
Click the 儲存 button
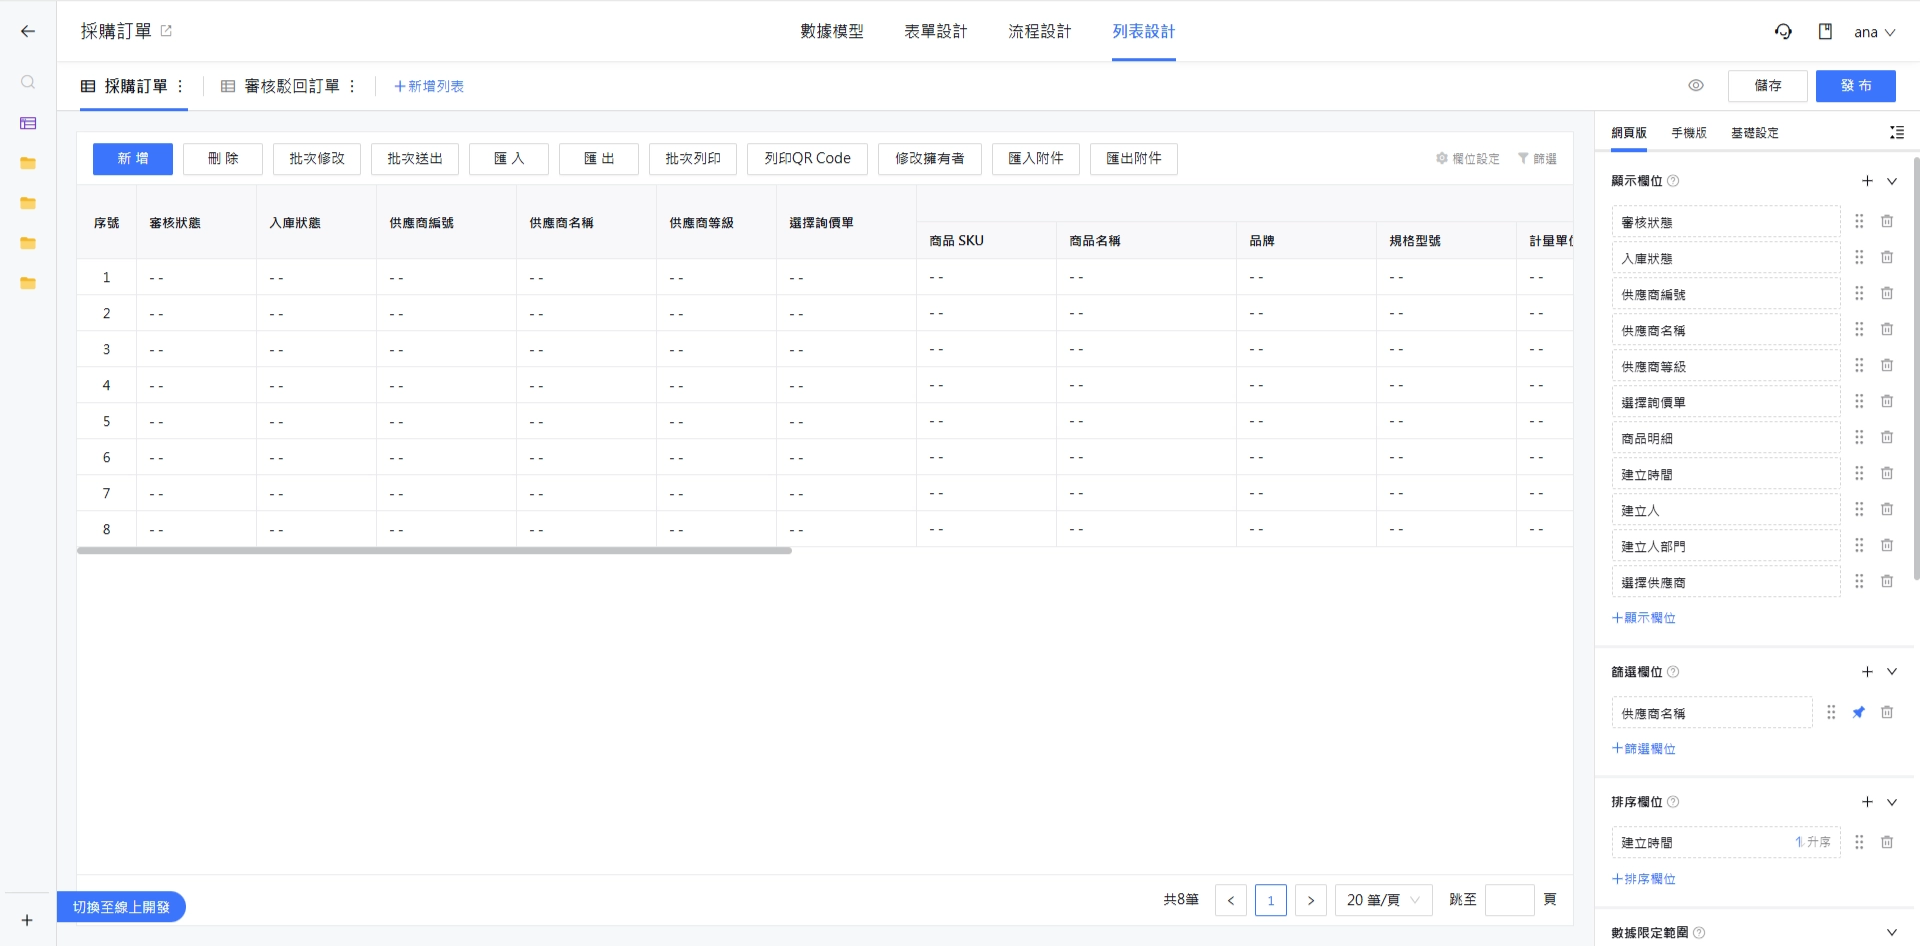pos(1768,86)
